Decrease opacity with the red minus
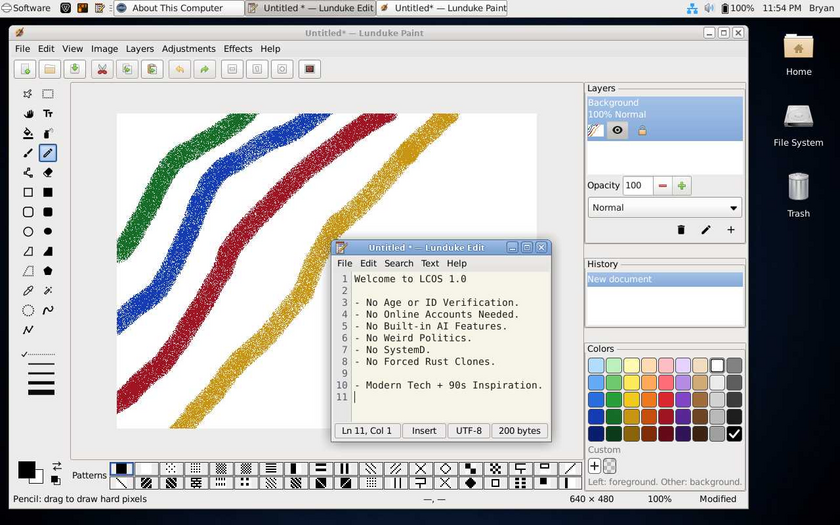840x525 pixels. 663,186
